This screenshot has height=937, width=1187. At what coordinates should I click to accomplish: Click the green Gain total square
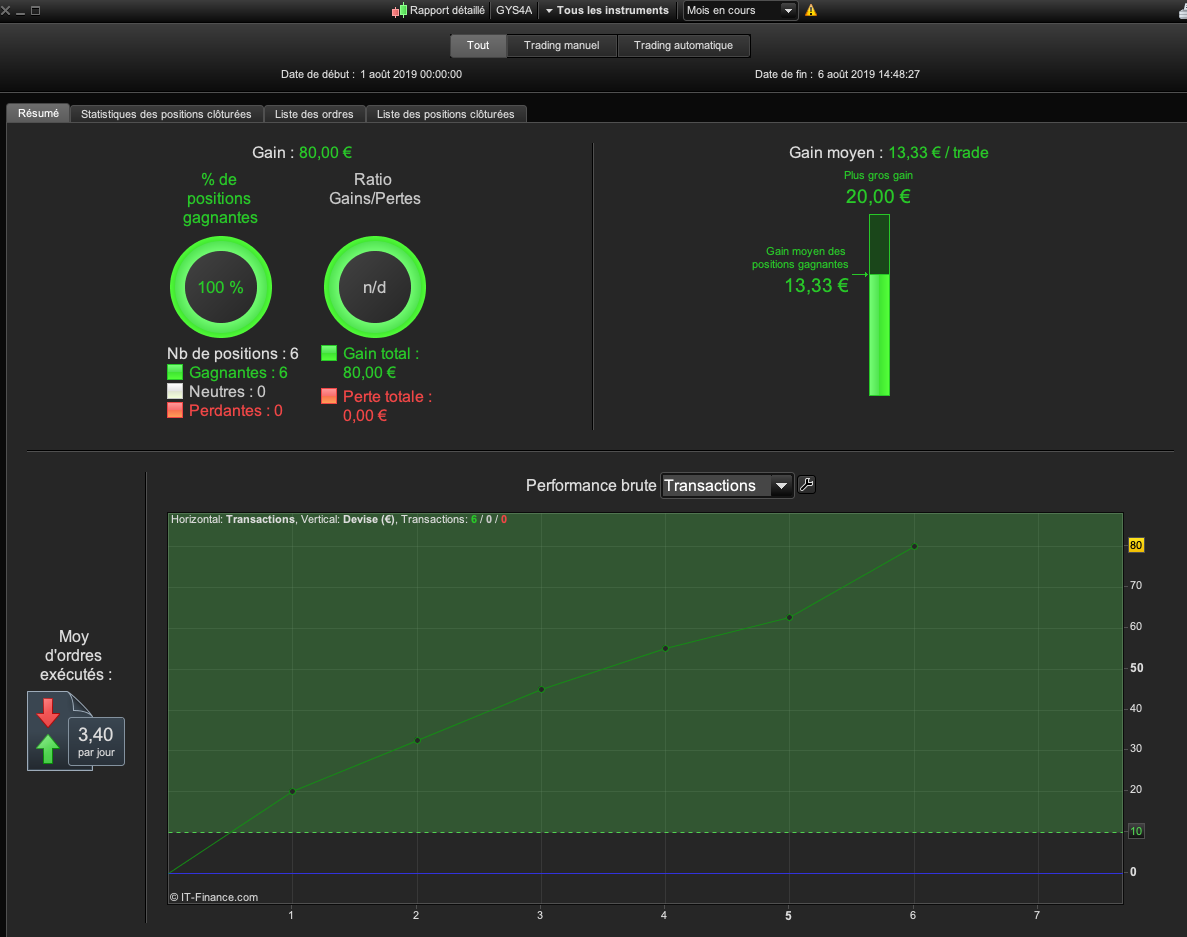coord(329,353)
